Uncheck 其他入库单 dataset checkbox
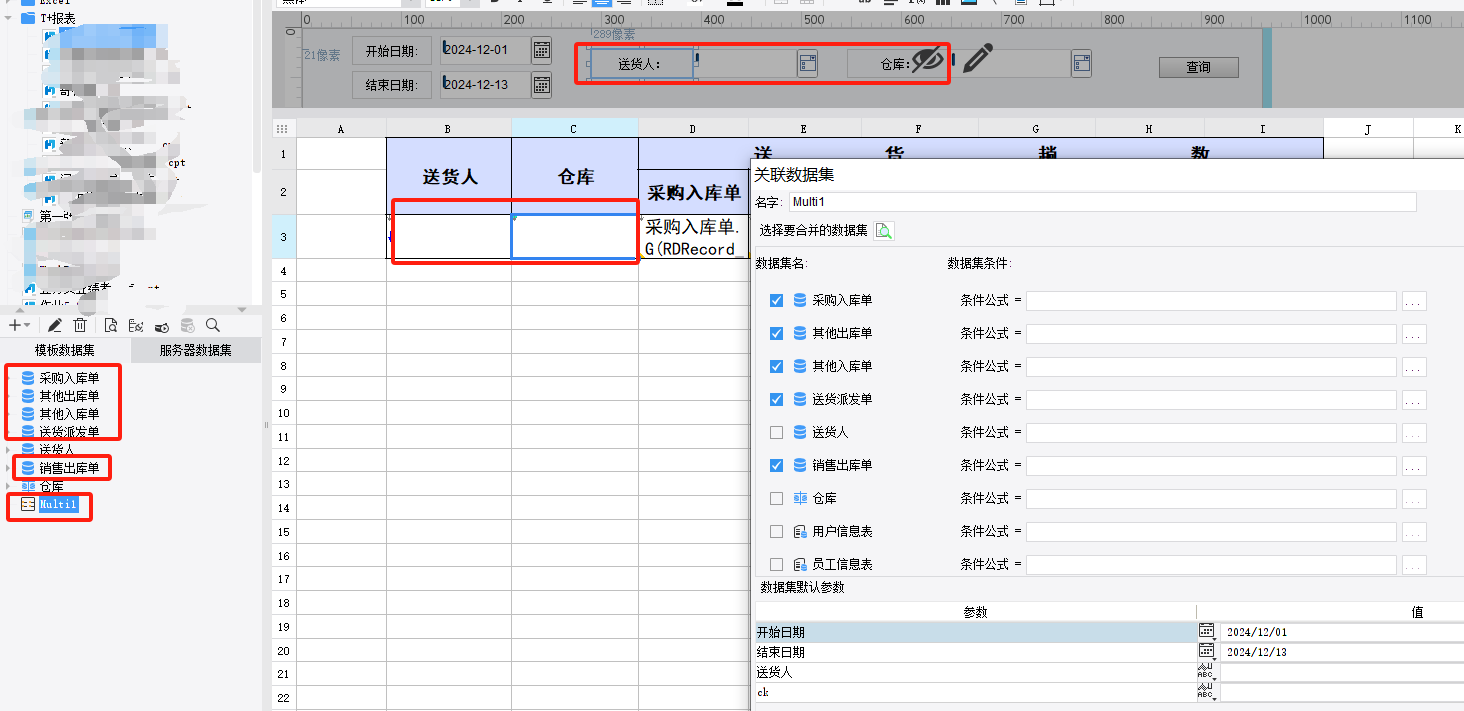The height and width of the screenshot is (711, 1464). pos(777,366)
